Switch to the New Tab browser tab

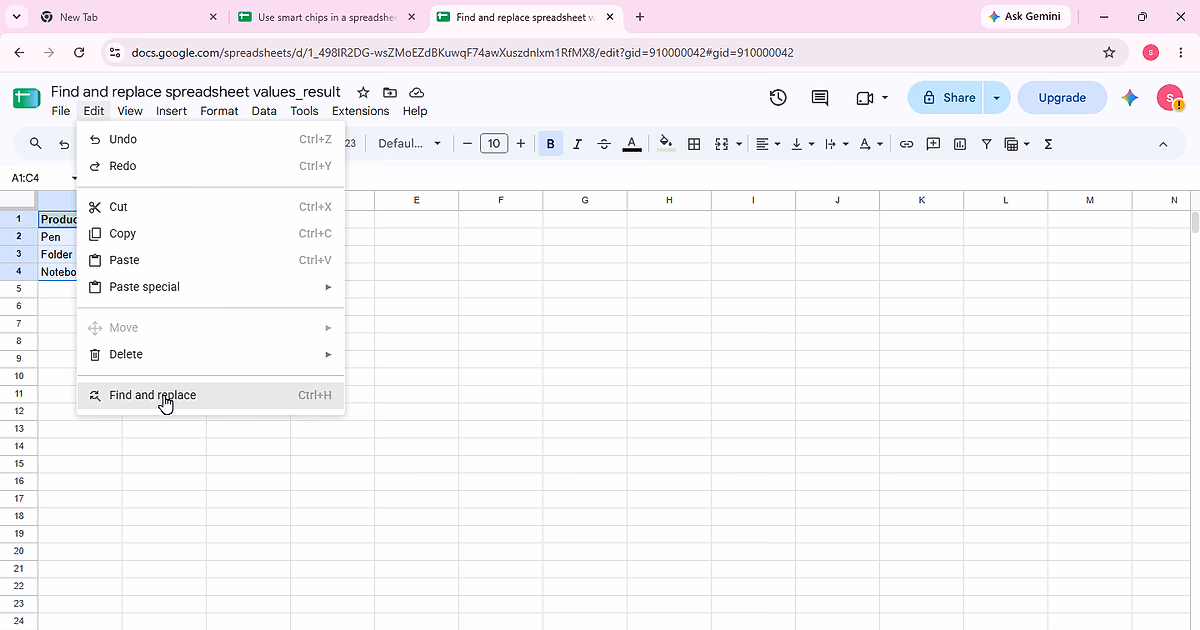127,17
